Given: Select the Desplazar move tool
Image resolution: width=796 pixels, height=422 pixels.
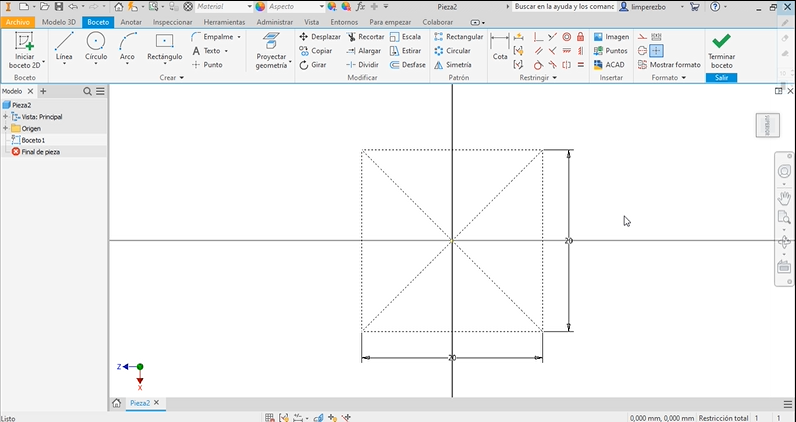Looking at the screenshot, I should tap(320, 37).
